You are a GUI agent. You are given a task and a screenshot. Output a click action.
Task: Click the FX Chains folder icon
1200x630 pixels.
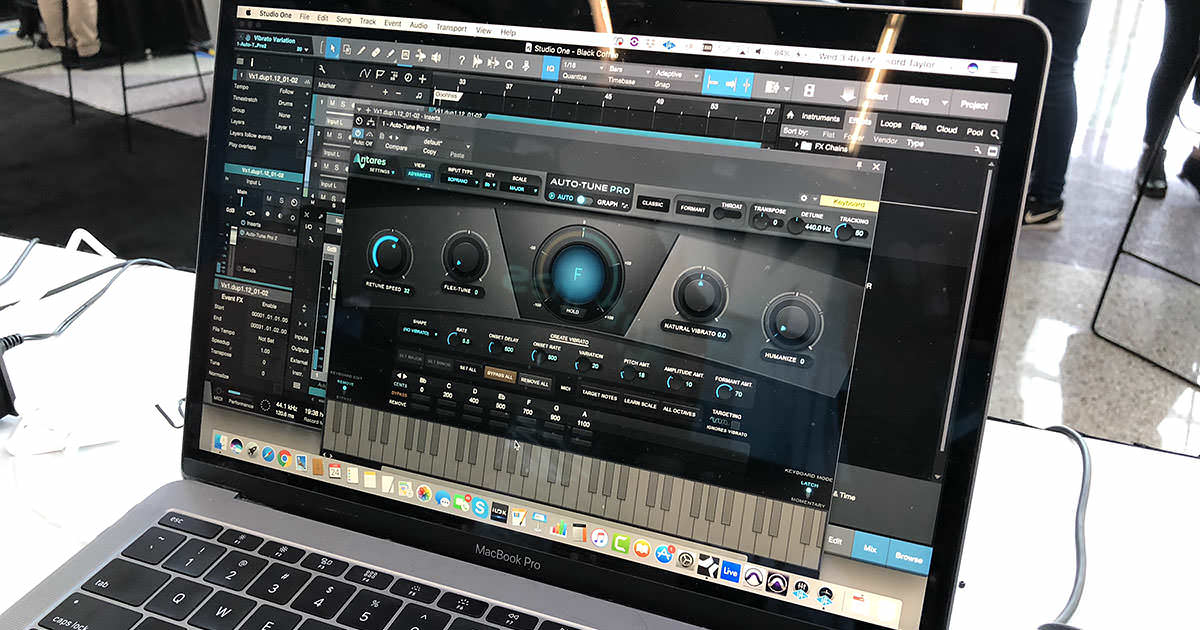point(808,146)
